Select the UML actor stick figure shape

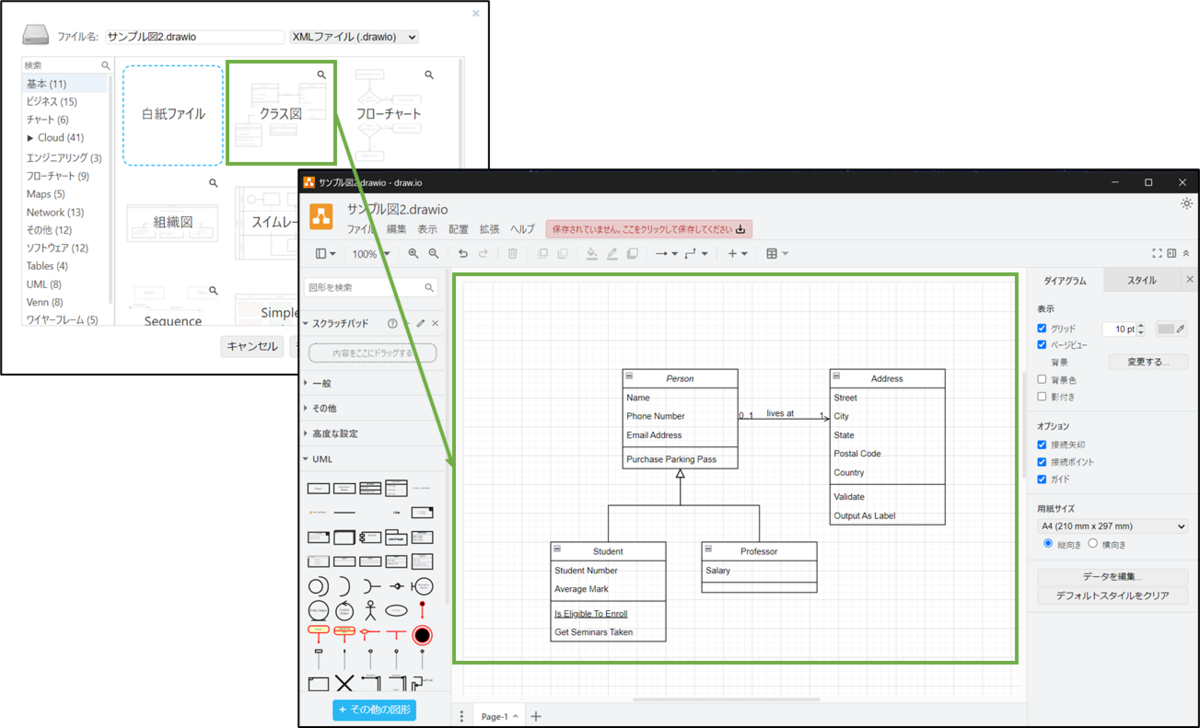371,609
